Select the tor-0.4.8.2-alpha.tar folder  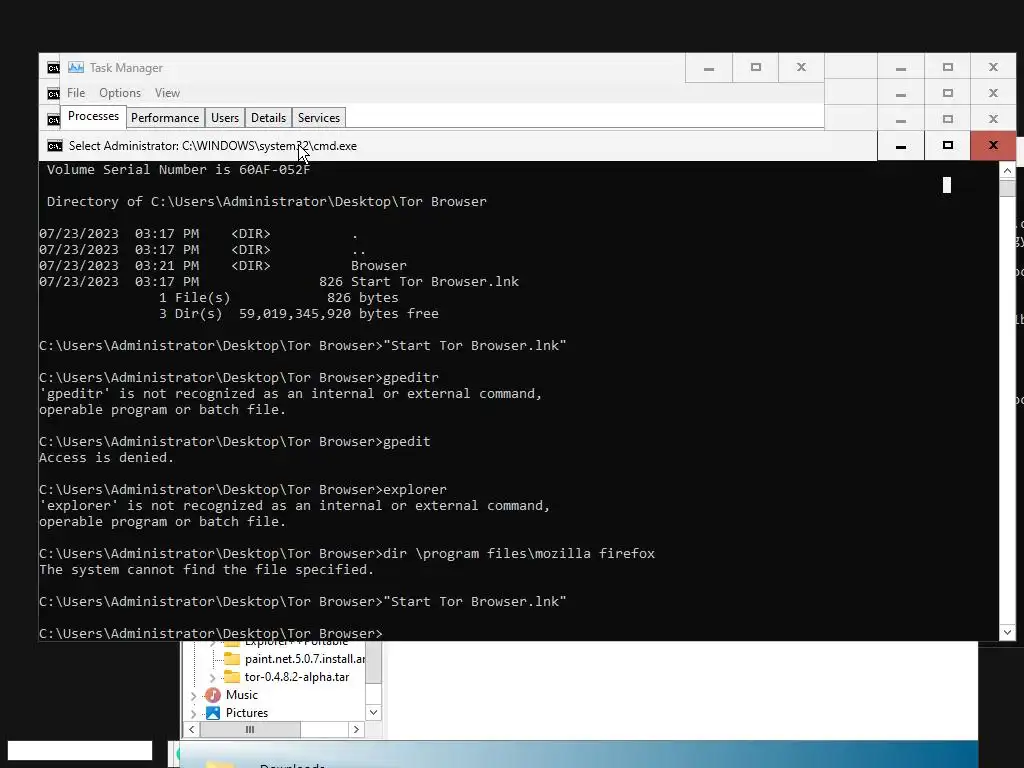click(296, 677)
